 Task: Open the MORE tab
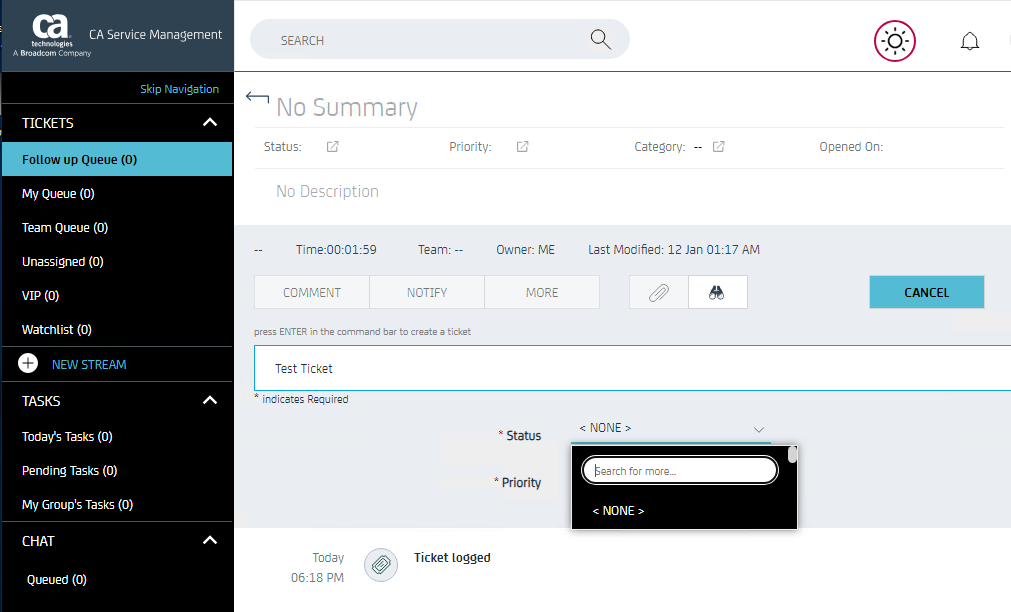pyautogui.click(x=542, y=292)
